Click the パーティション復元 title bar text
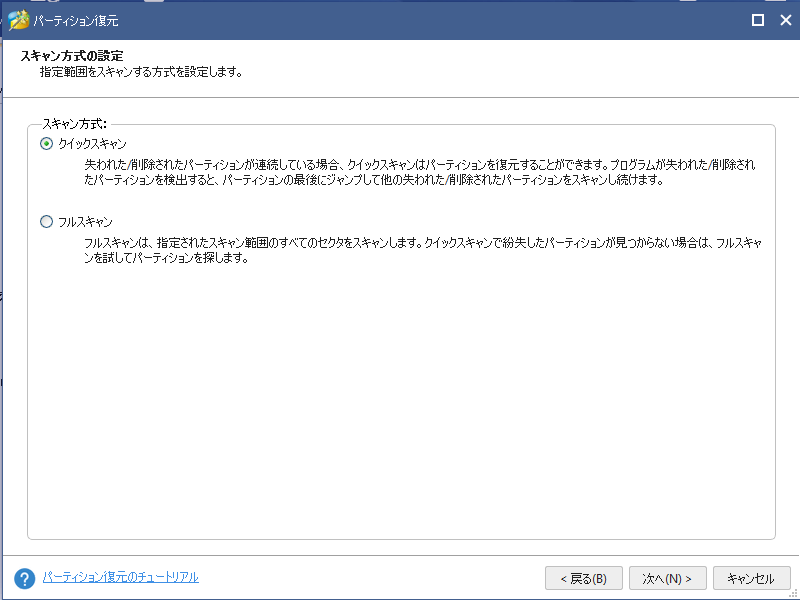The height and width of the screenshot is (600, 800). tap(76, 21)
